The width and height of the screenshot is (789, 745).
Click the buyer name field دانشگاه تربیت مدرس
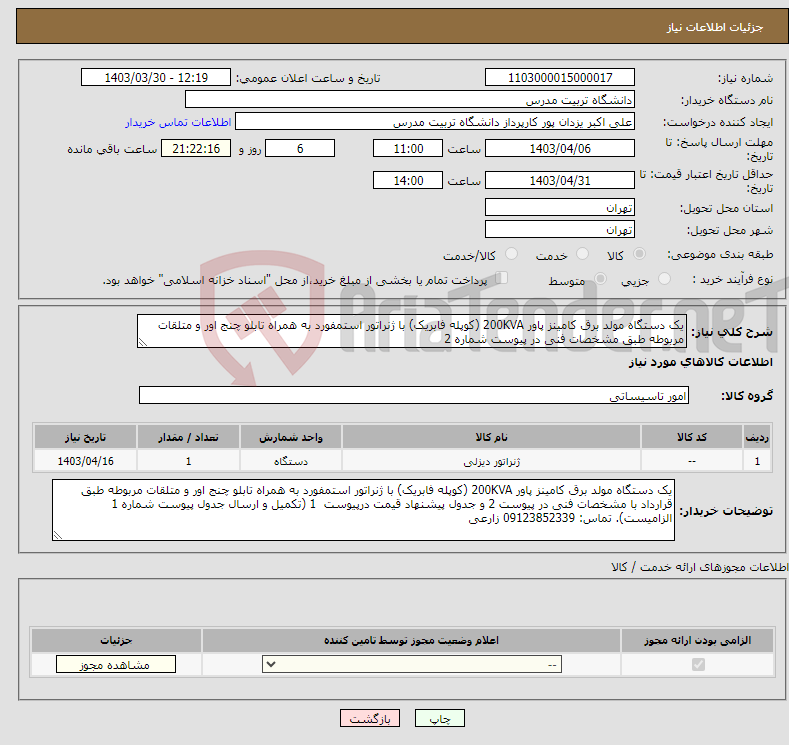click(410, 100)
